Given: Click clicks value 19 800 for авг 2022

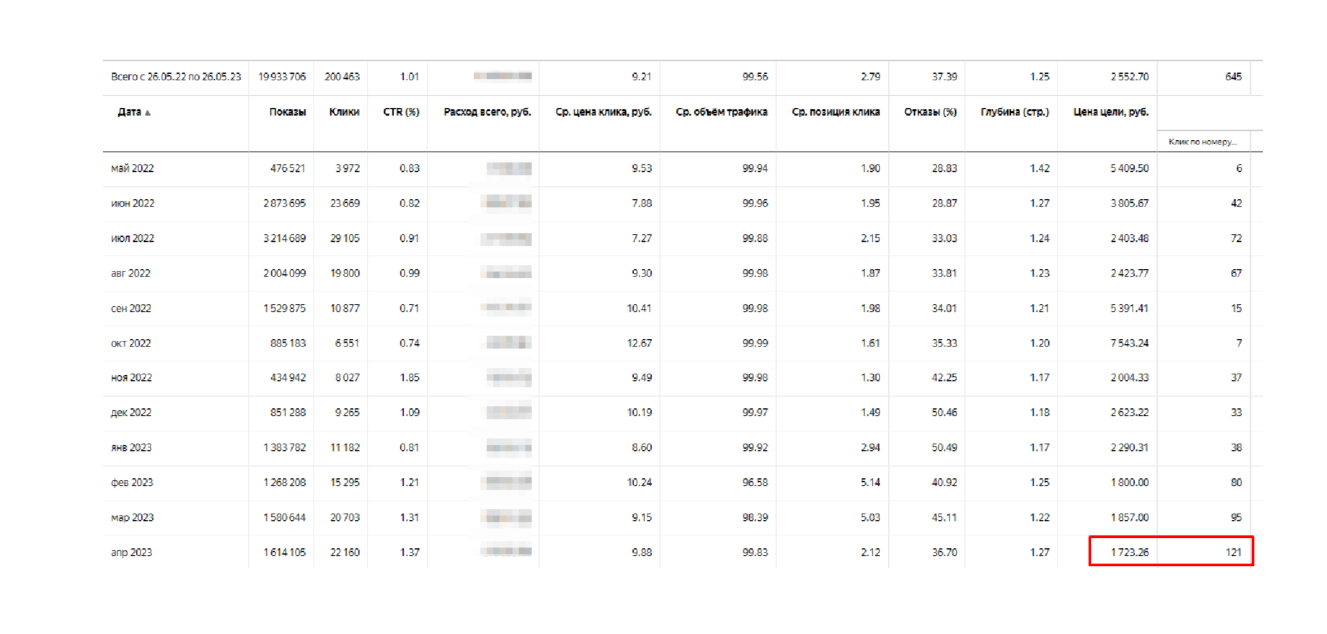Looking at the screenshot, I should click(345, 273).
